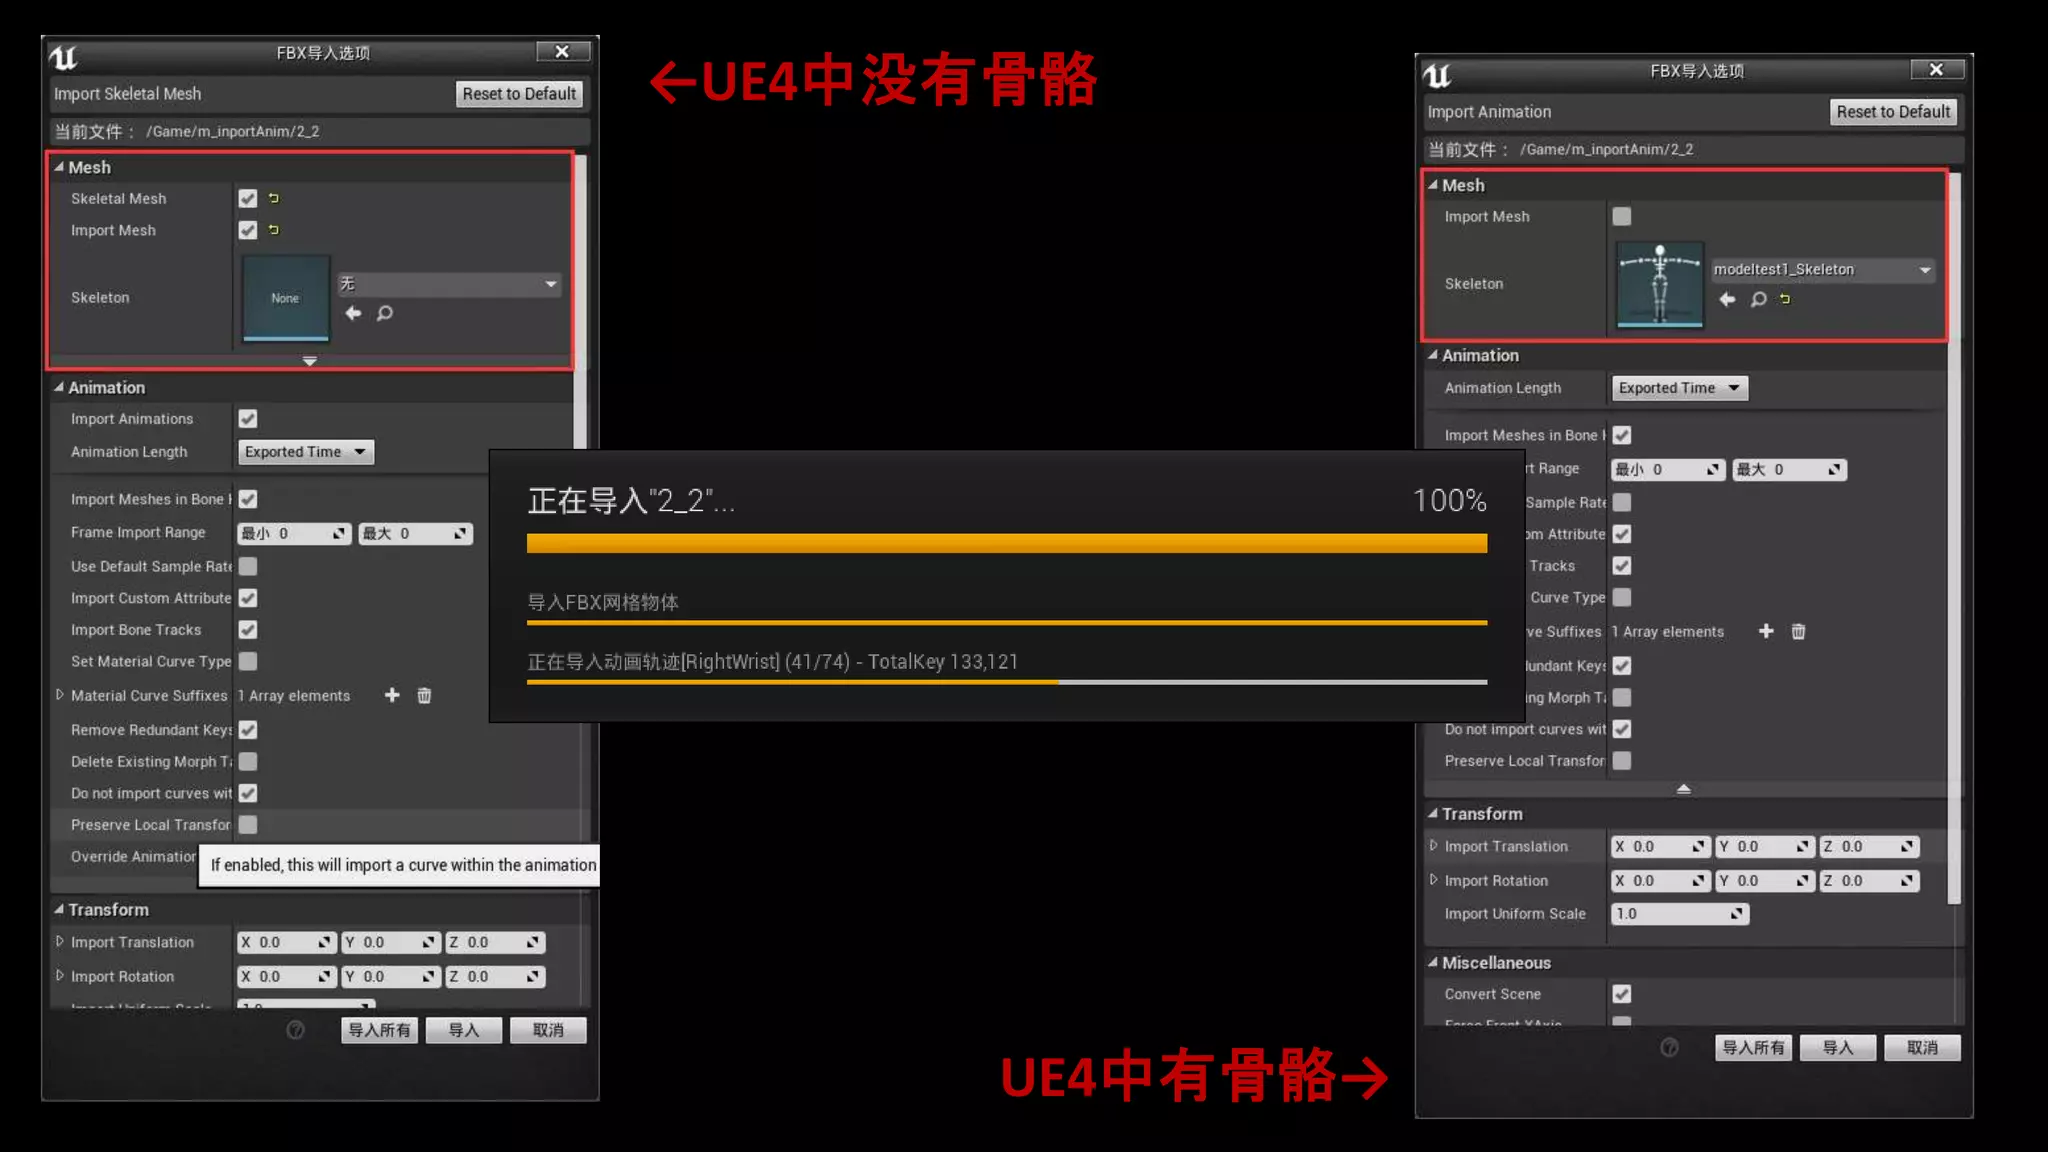
Task: Add array element in right Import Animation dialog
Action: coord(1766,631)
